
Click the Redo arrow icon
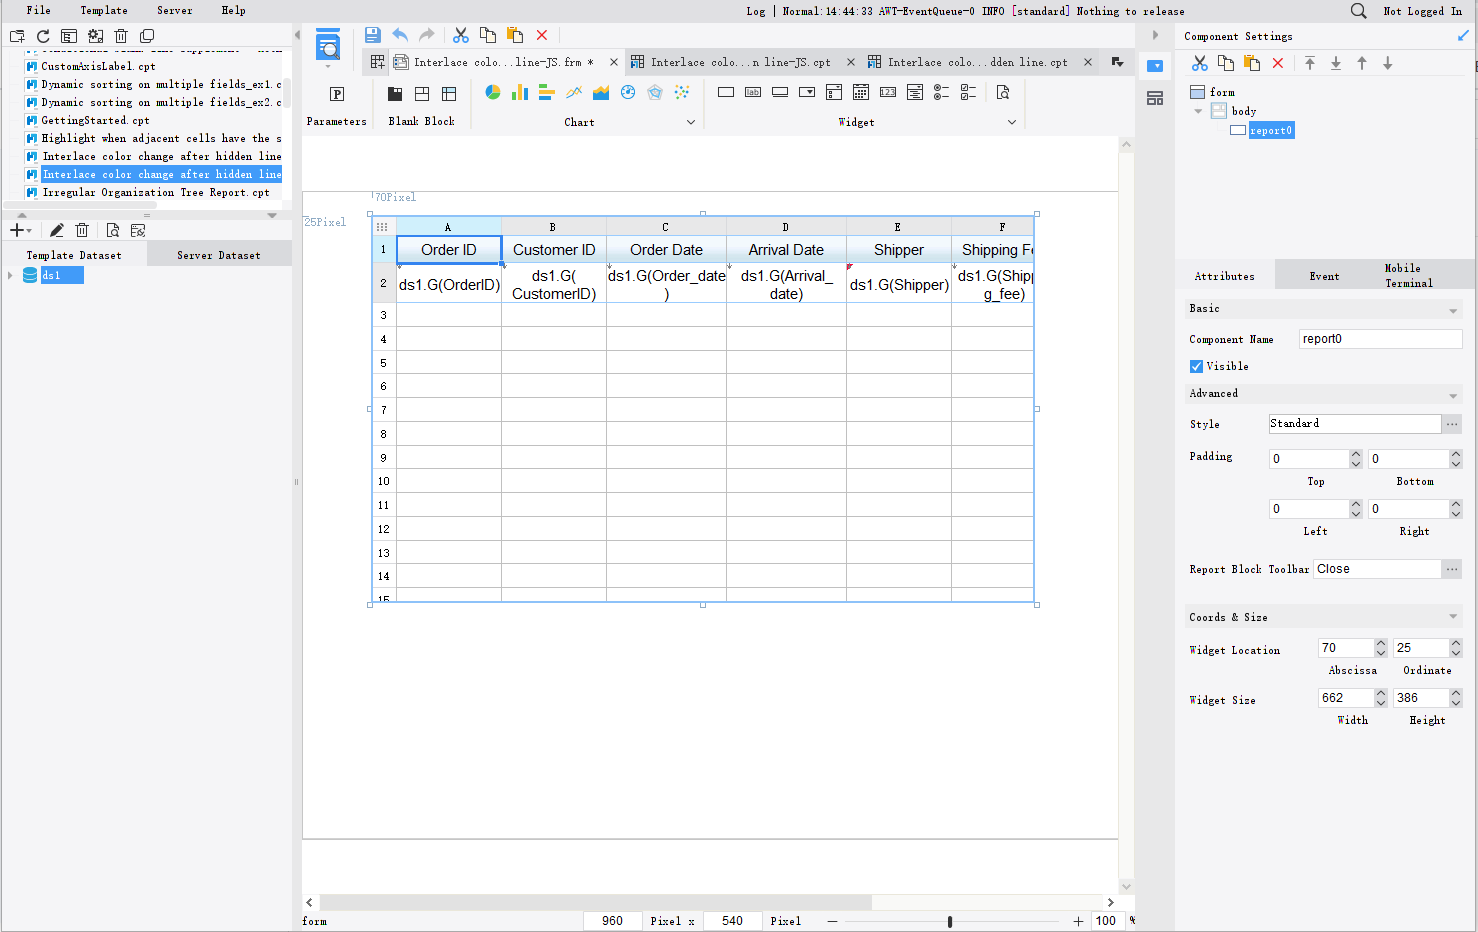427,35
